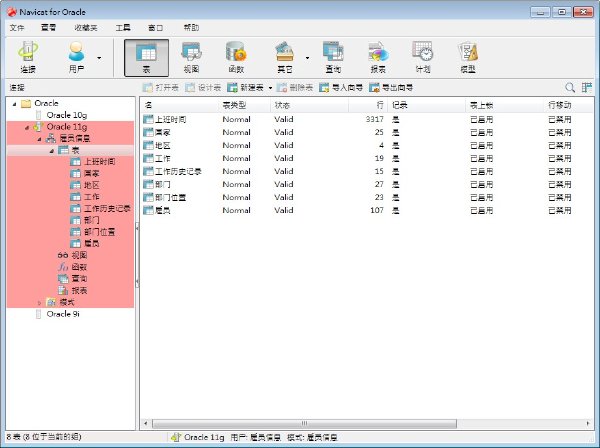Open the 帮助 menu
600x448 pixels.
click(191, 28)
